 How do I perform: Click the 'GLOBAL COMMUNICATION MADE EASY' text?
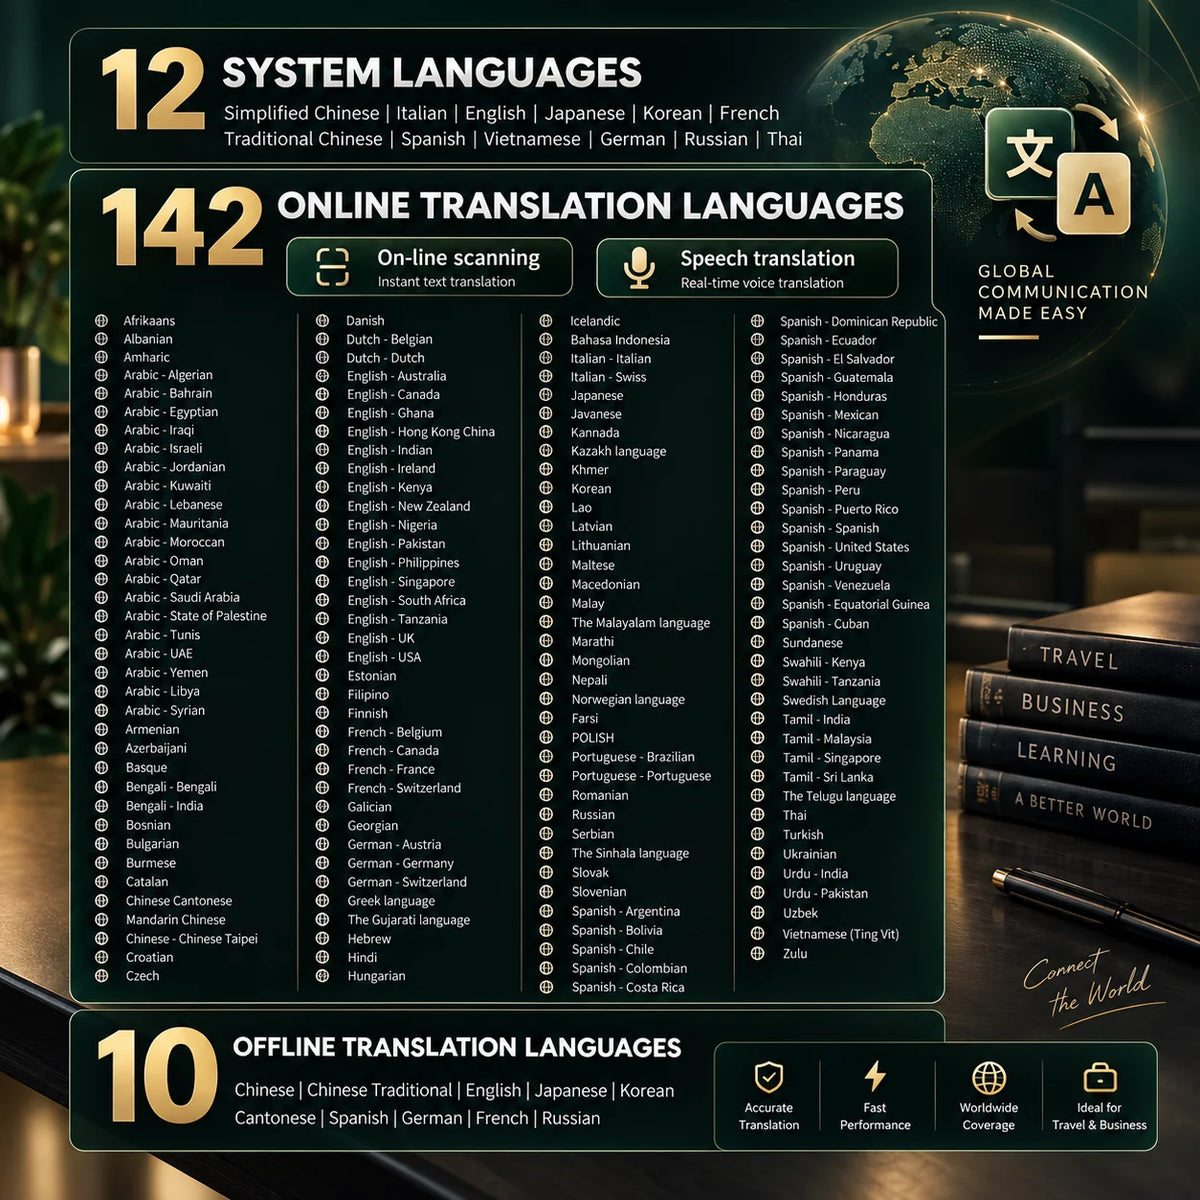1063,292
